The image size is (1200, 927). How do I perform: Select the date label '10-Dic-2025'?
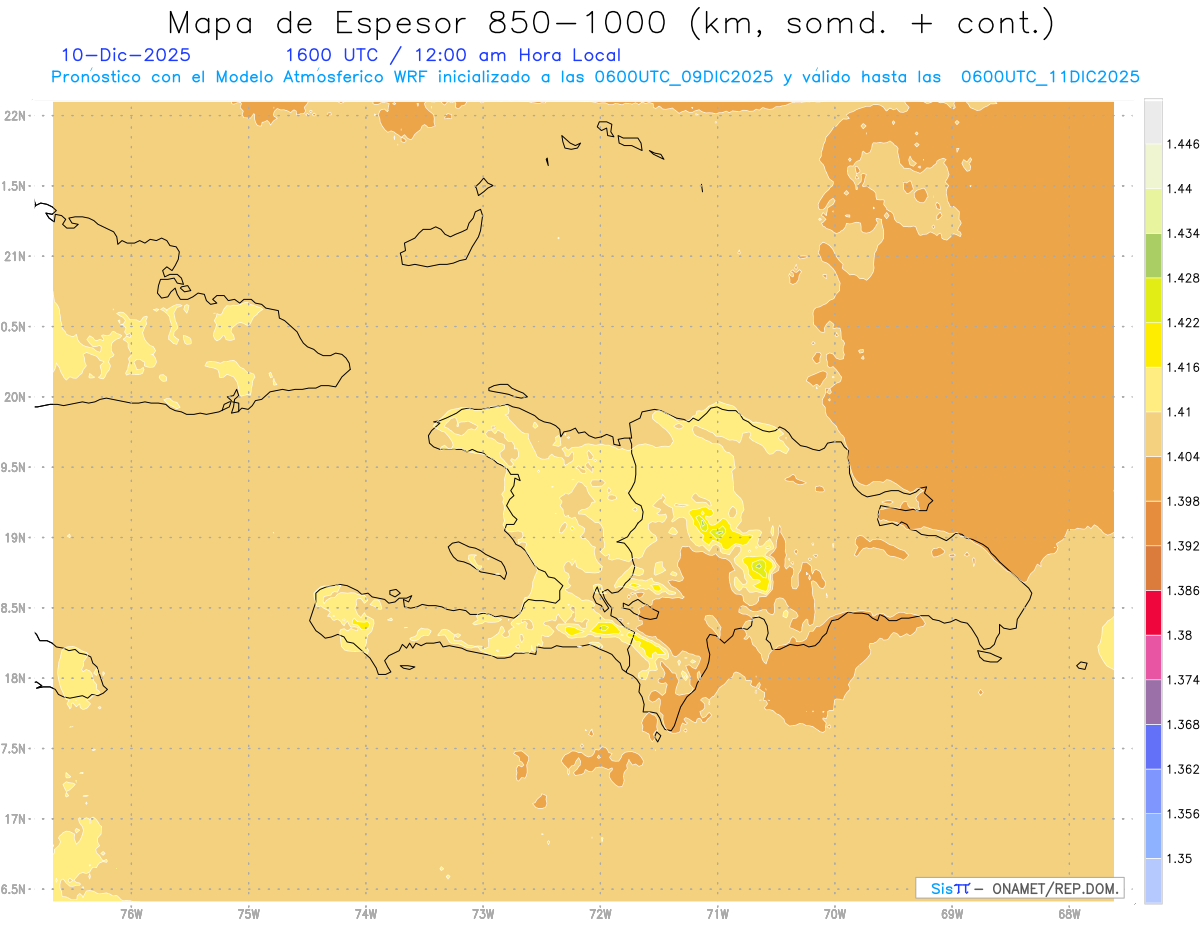[x=126, y=55]
